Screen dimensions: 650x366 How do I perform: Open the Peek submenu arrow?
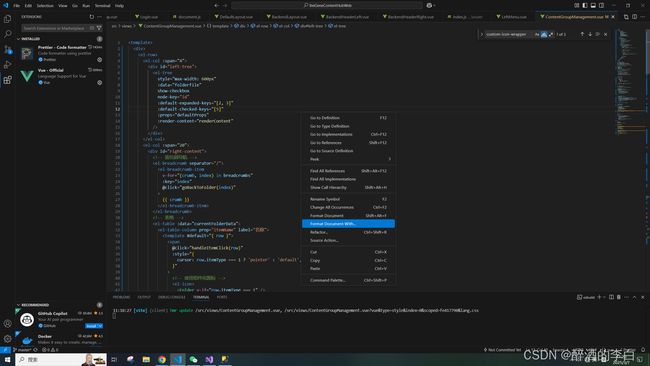tap(389, 159)
